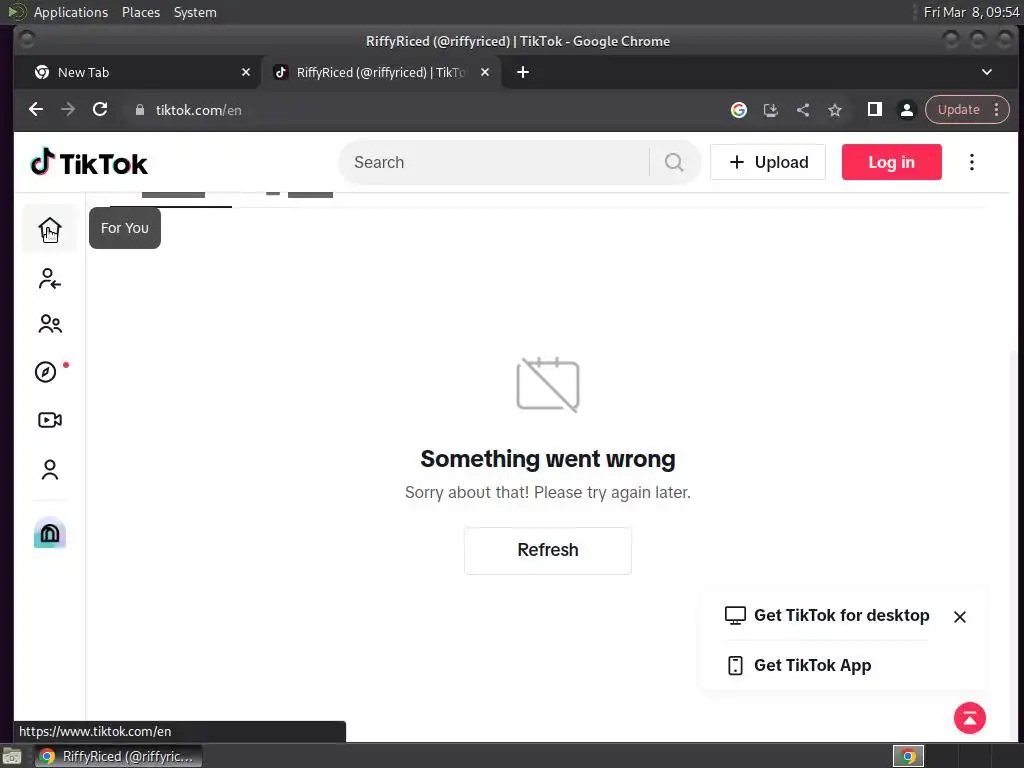1024x768 pixels.
Task: Click the Upload button
Action: coord(768,162)
